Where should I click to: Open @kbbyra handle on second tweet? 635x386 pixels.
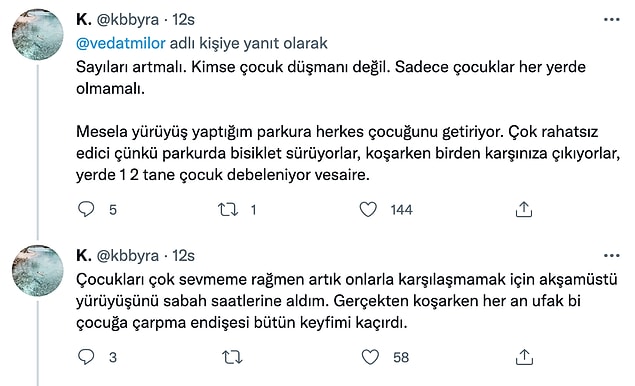[128, 256]
